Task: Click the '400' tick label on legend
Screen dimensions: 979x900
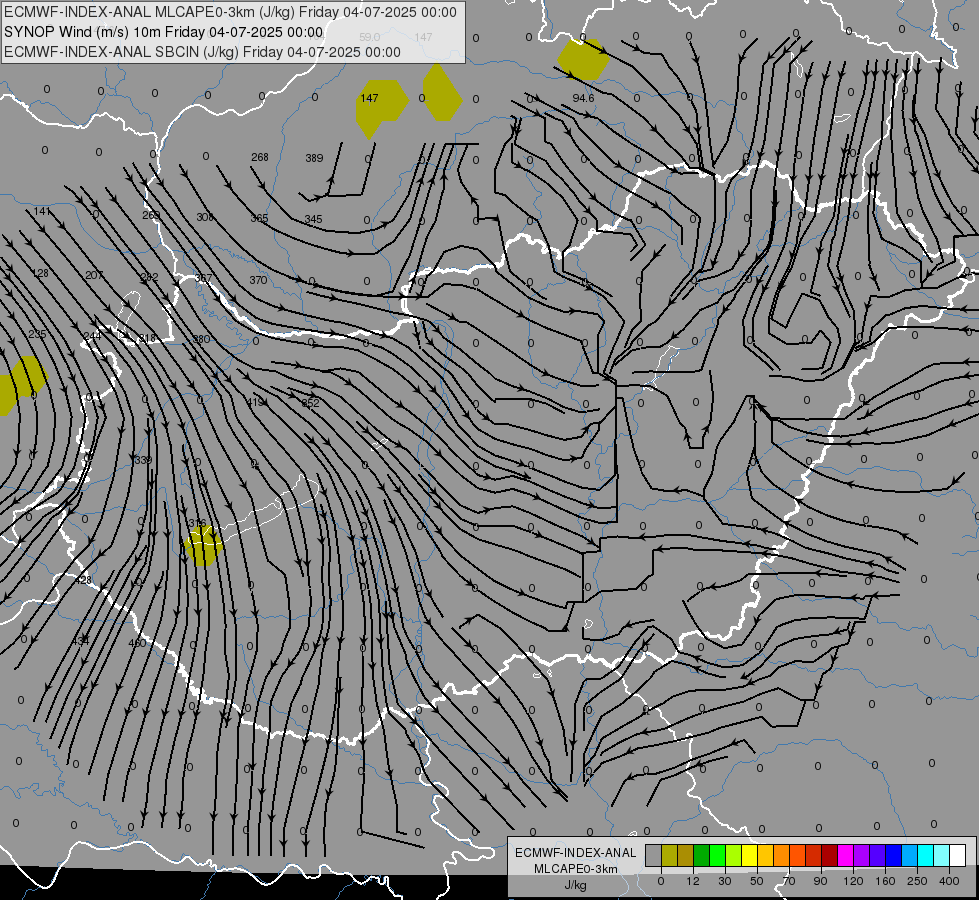Action: pyautogui.click(x=949, y=881)
